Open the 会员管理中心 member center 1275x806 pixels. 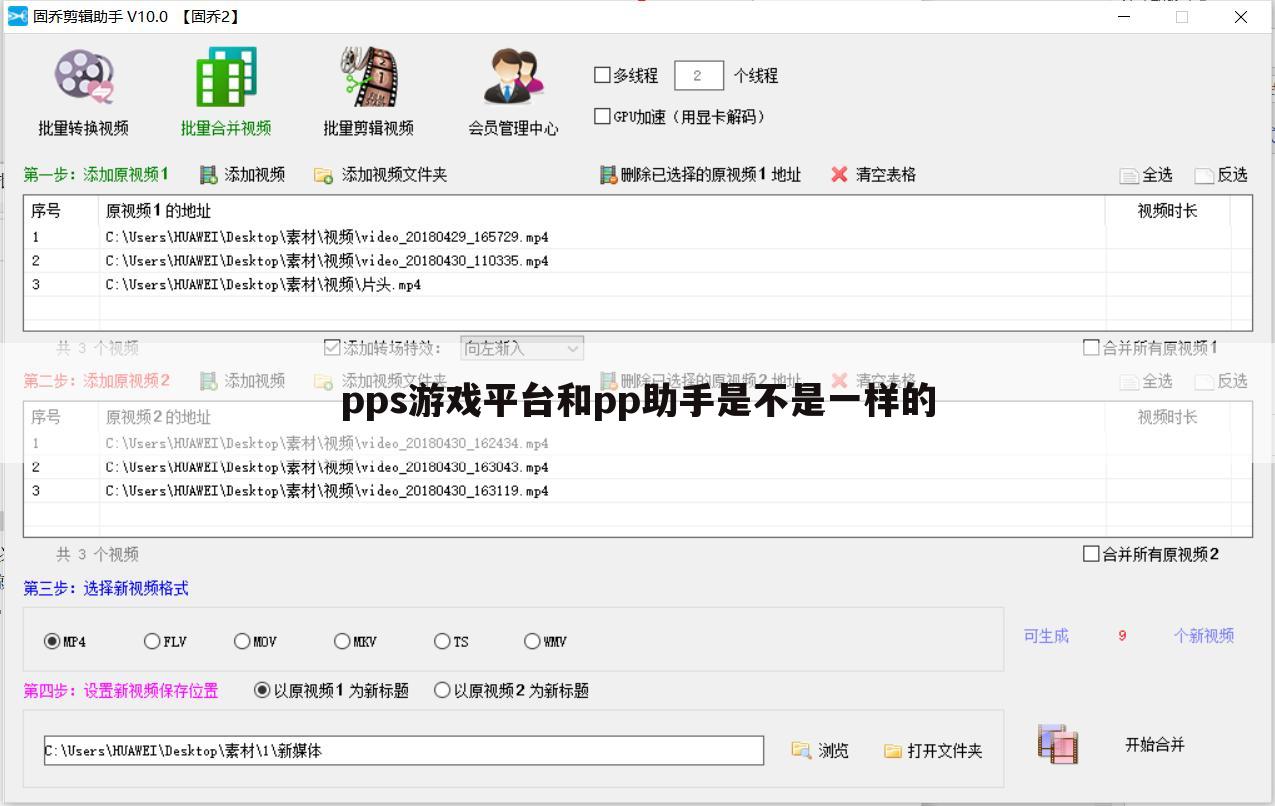[513, 90]
